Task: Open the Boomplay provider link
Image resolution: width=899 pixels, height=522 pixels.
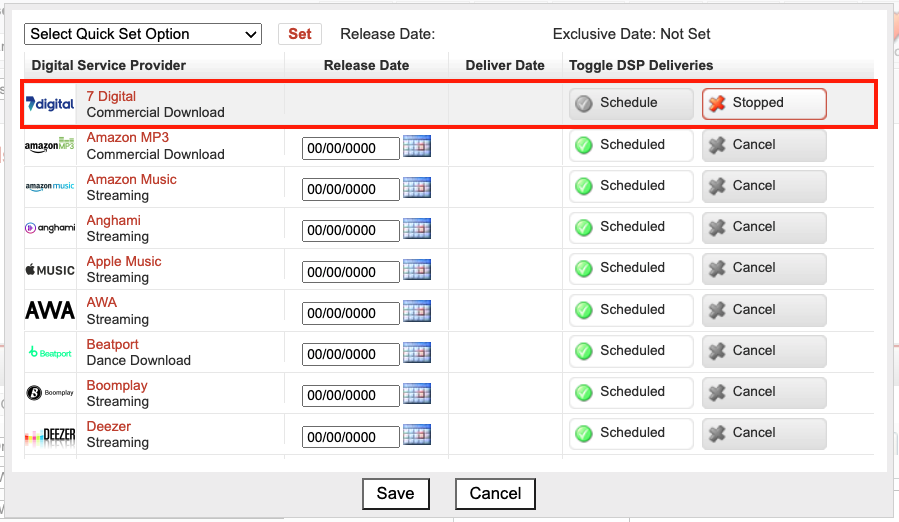Action: (117, 385)
